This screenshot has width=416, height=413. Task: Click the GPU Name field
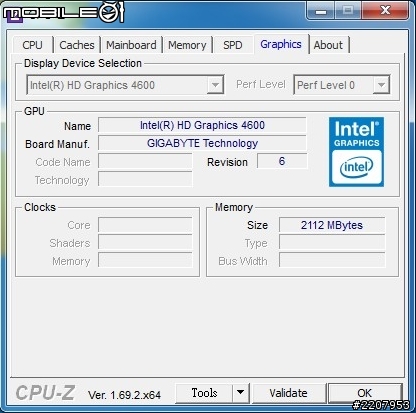pyautogui.click(x=202, y=125)
